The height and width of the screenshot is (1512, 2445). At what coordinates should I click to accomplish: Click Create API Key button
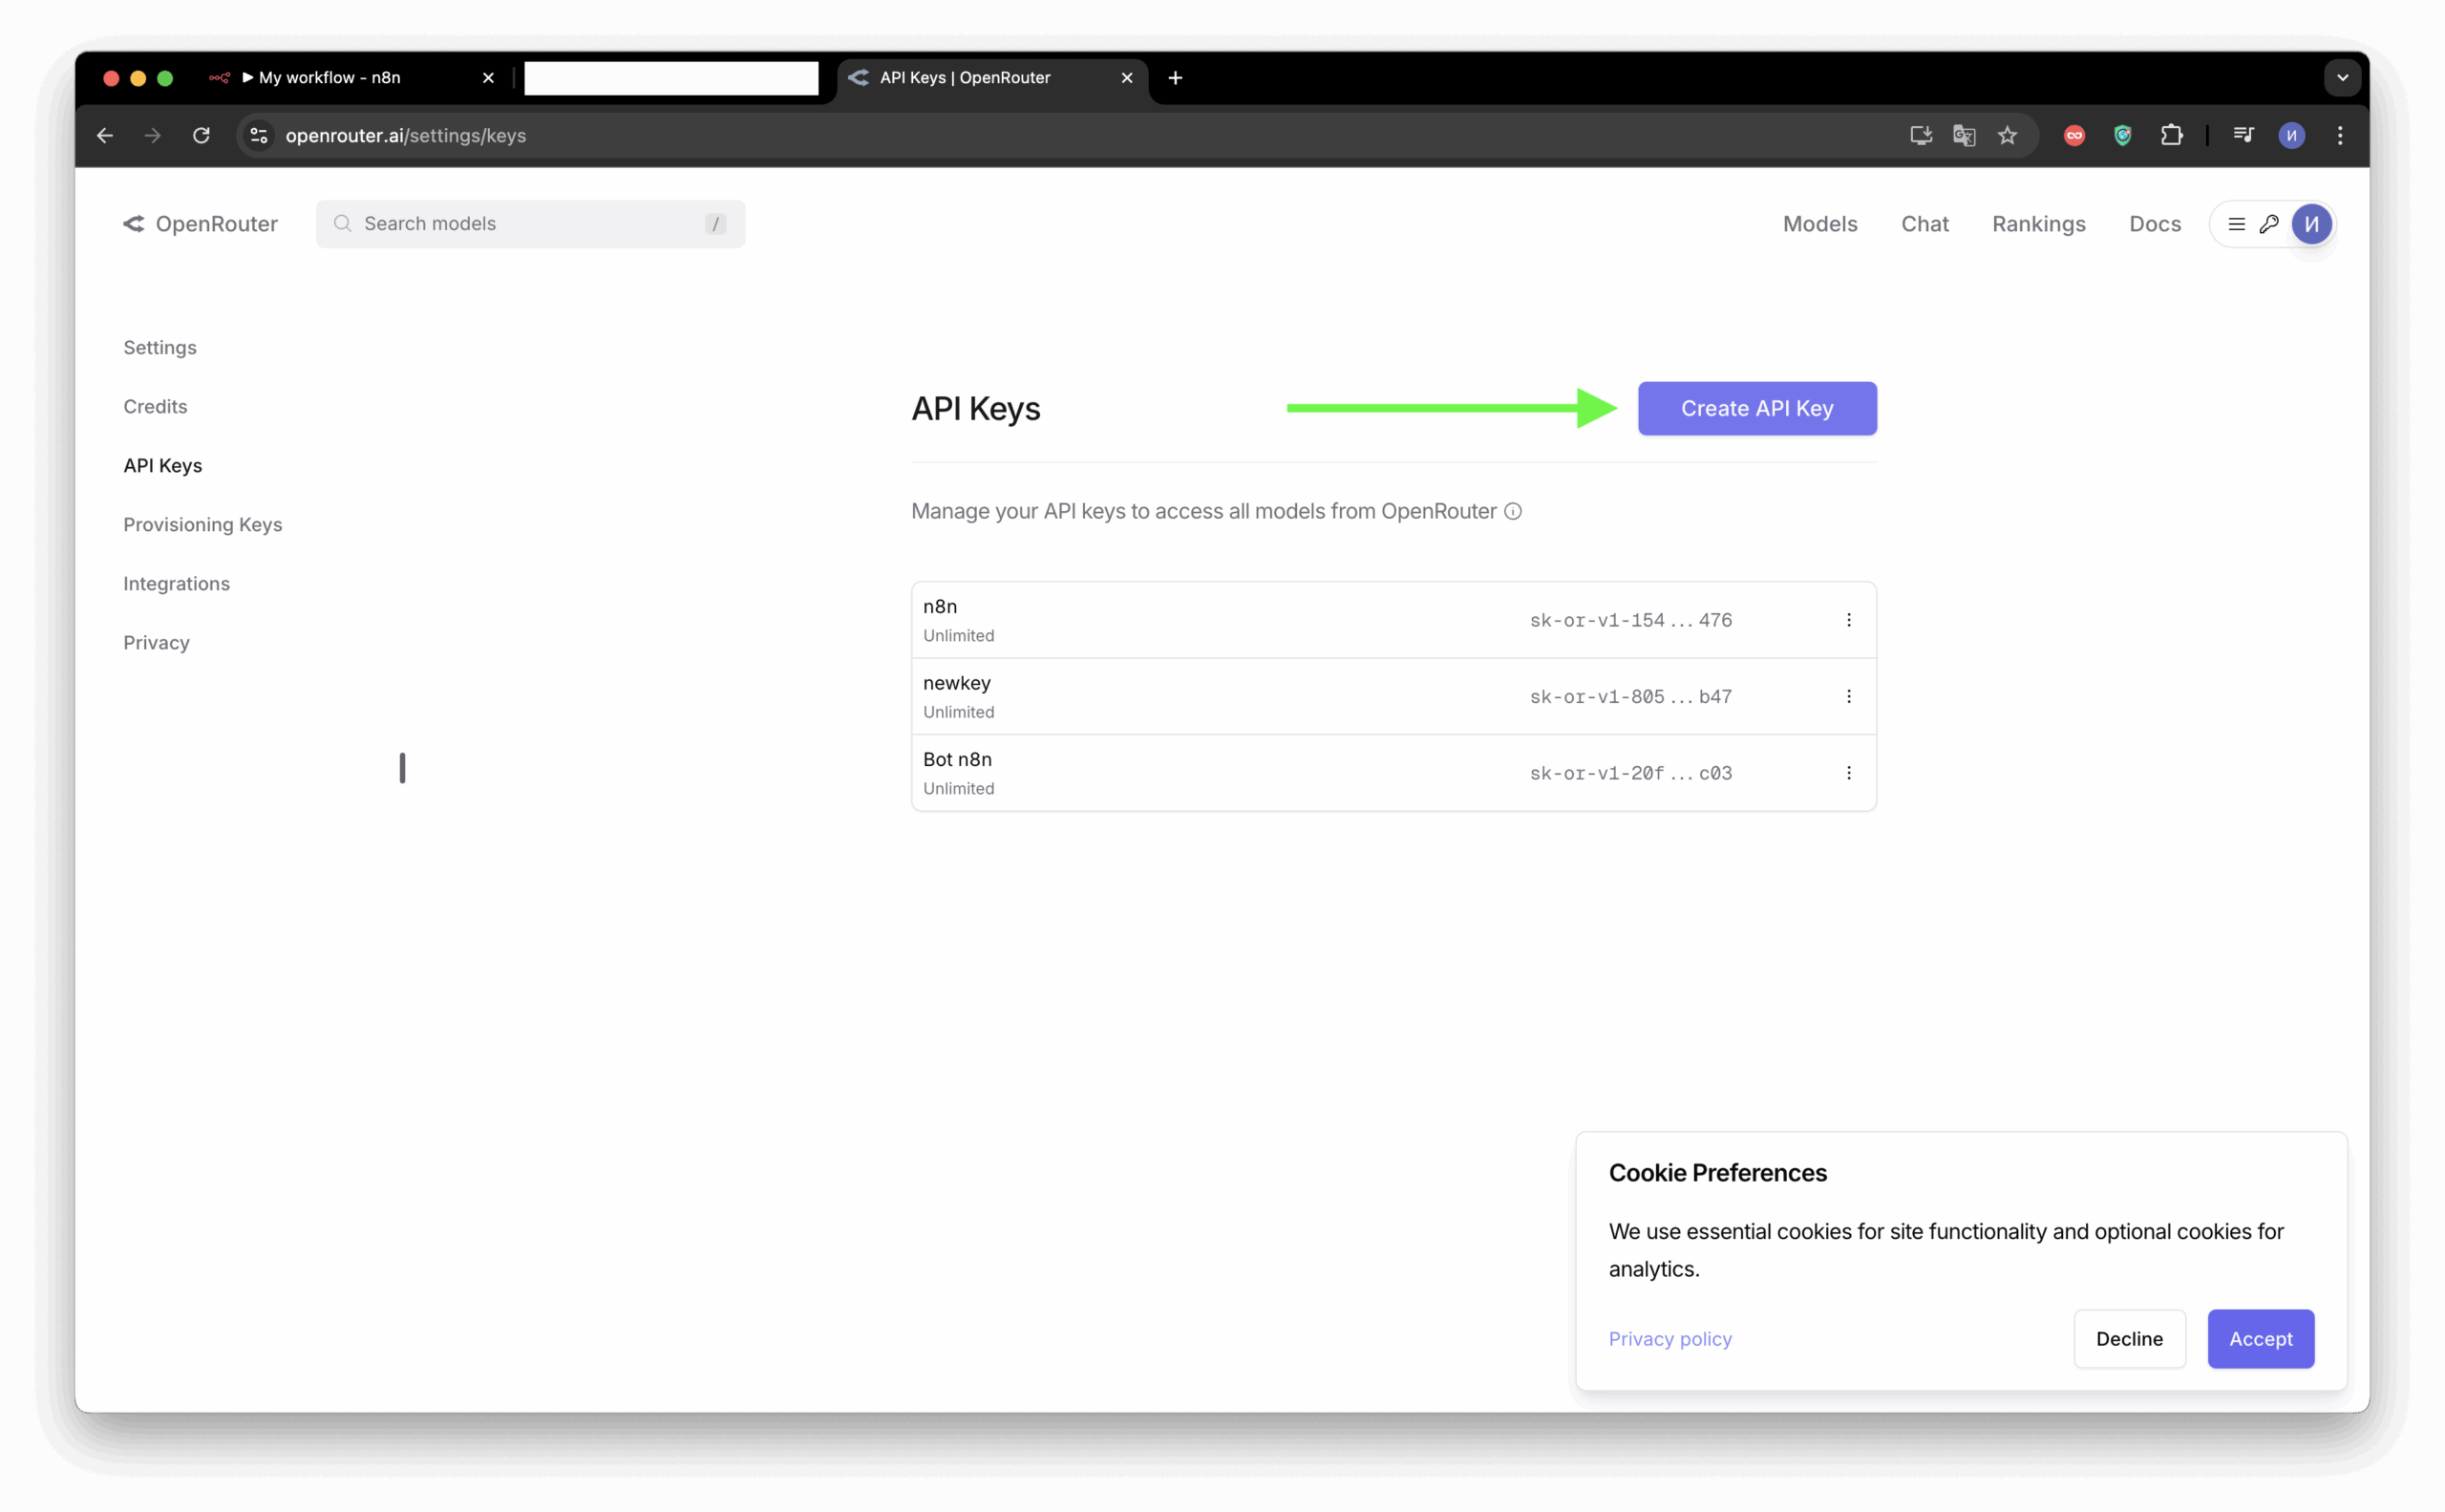point(1756,408)
